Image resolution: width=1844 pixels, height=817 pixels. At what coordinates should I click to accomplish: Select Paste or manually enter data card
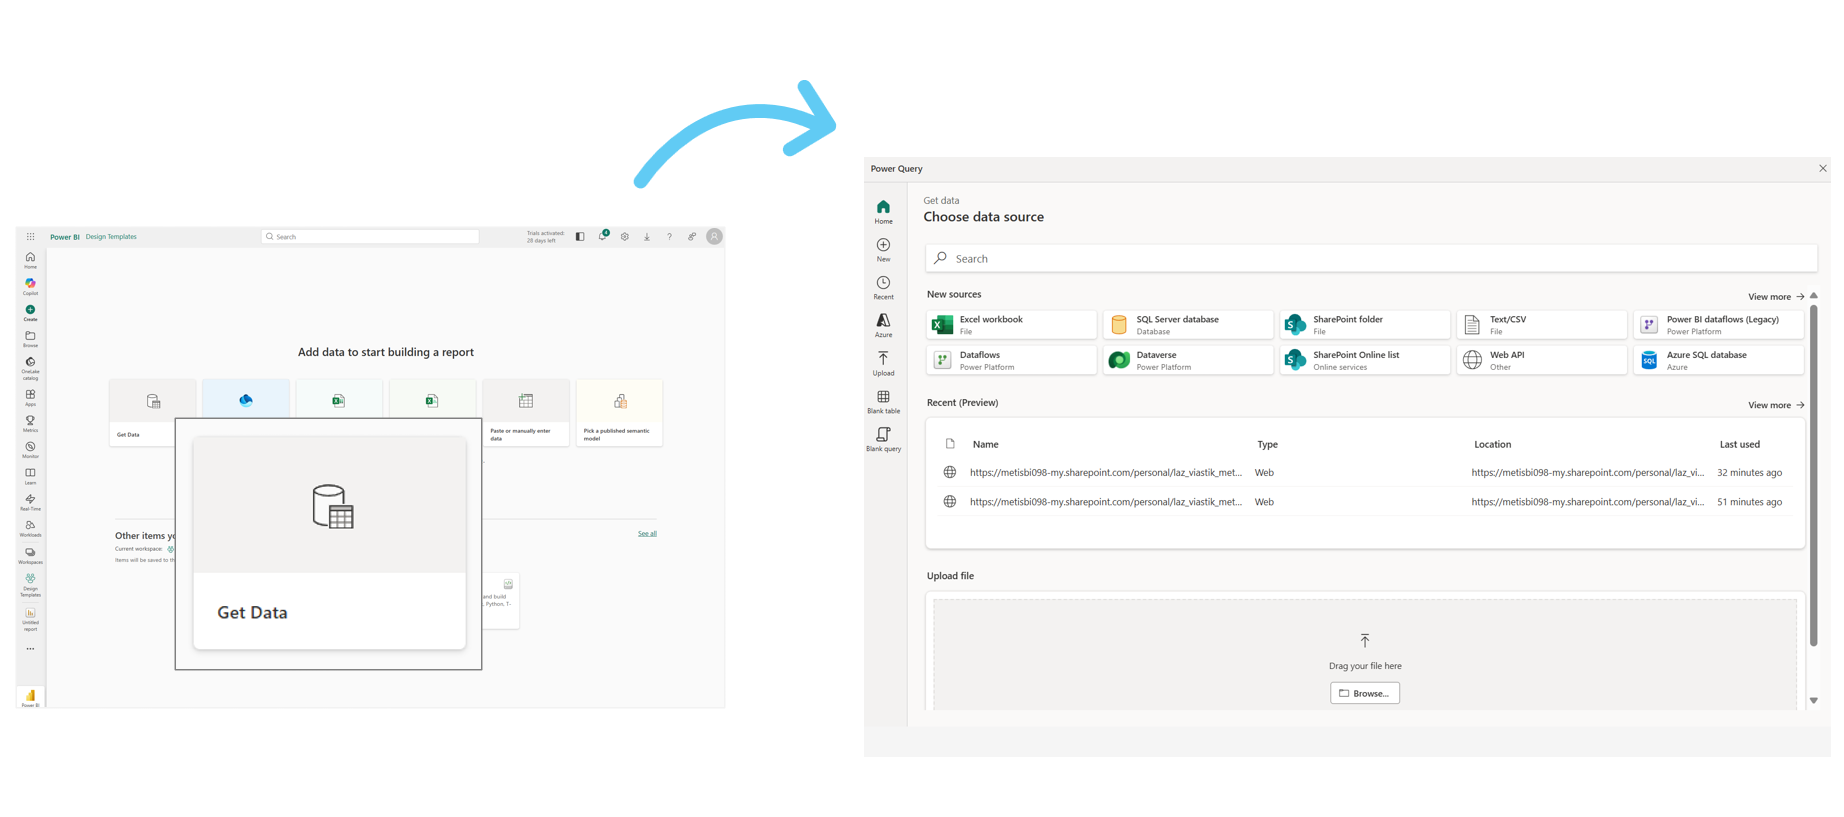coord(526,412)
